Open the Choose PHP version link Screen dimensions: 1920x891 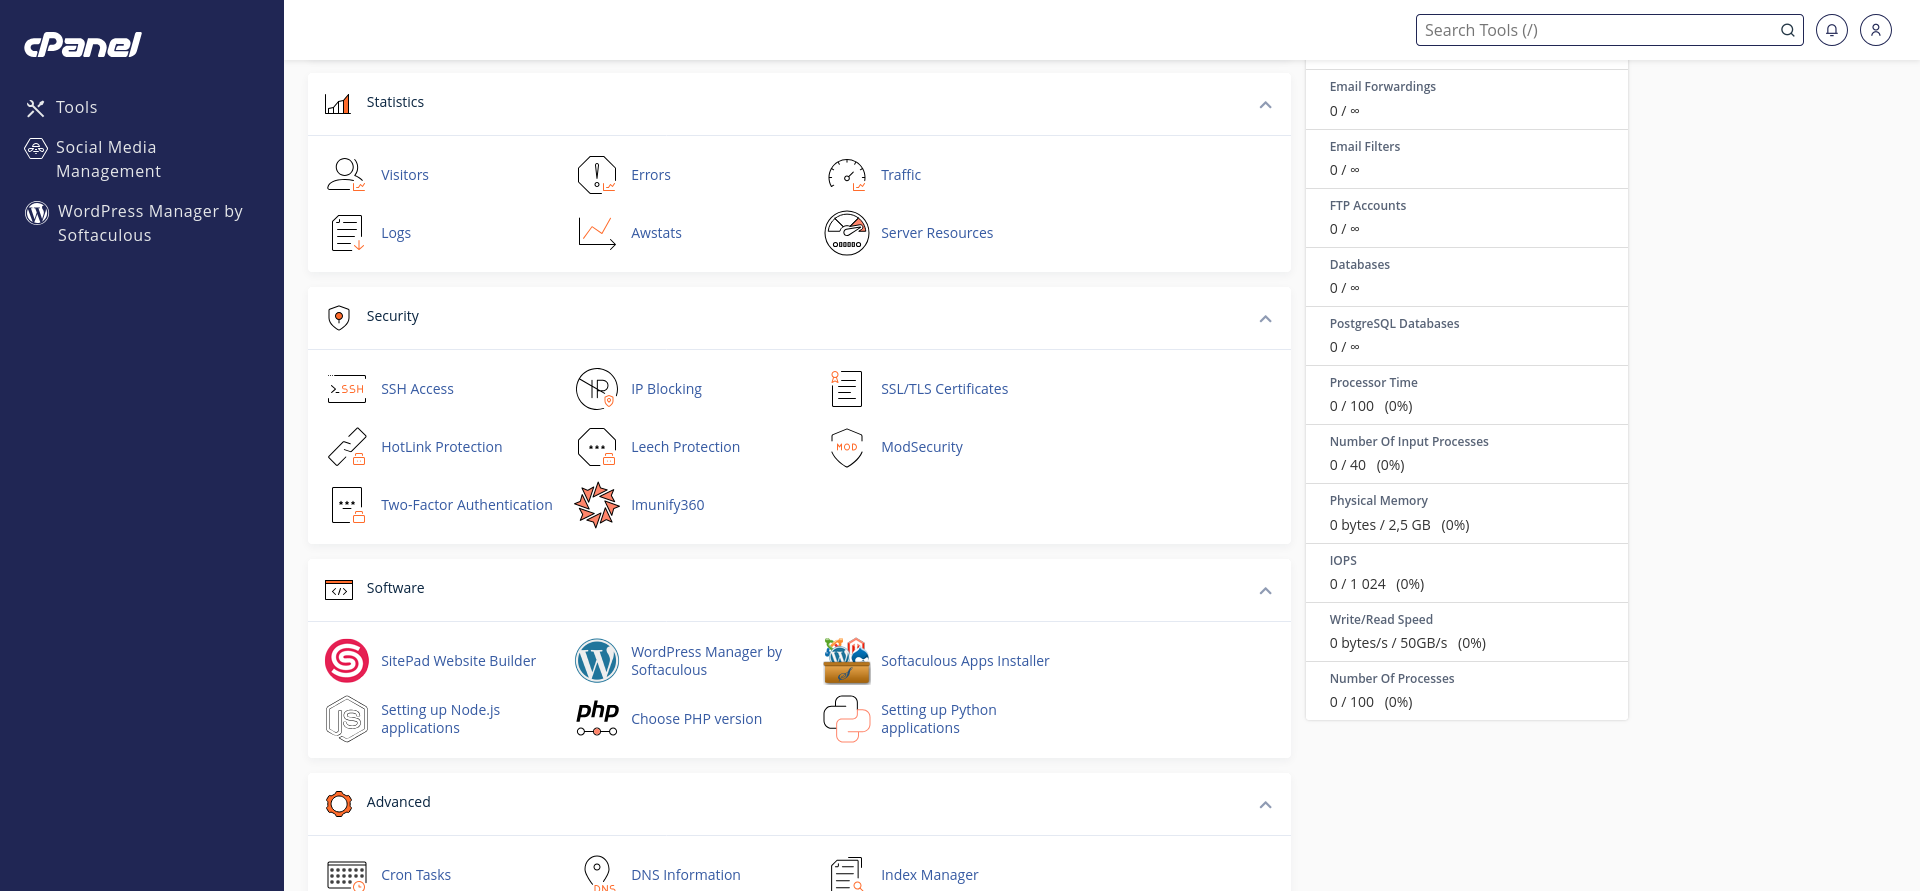pos(696,719)
